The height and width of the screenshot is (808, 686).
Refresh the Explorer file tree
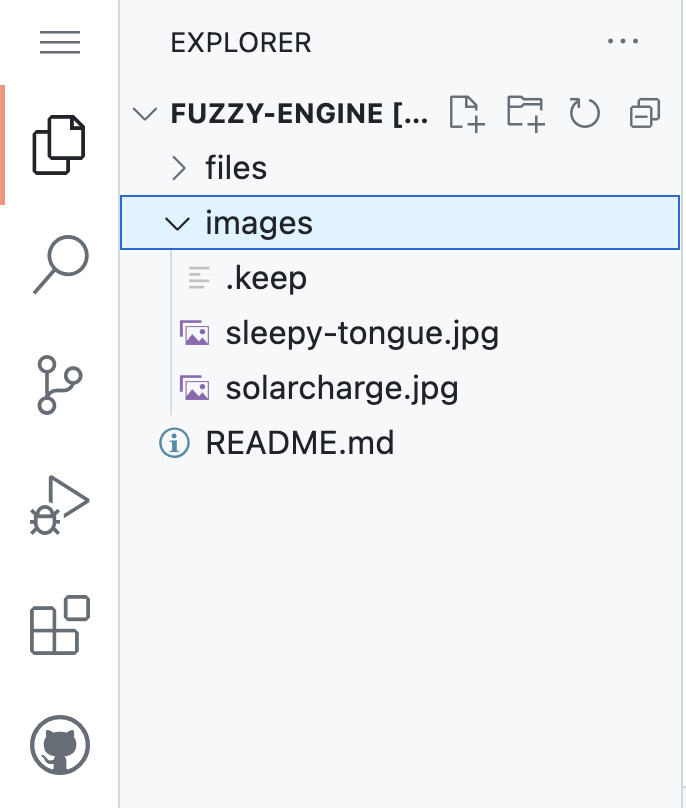[585, 113]
